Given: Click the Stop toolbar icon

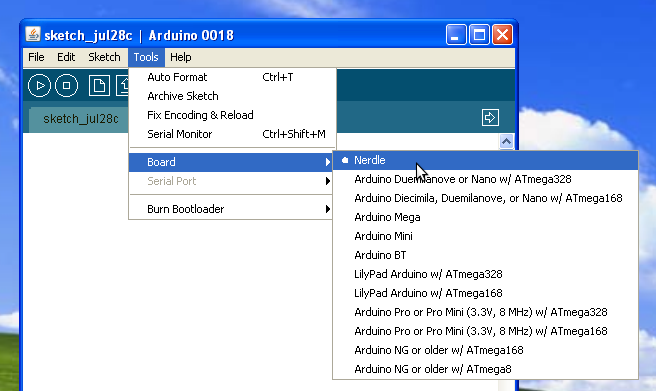Looking at the screenshot, I should [67, 85].
